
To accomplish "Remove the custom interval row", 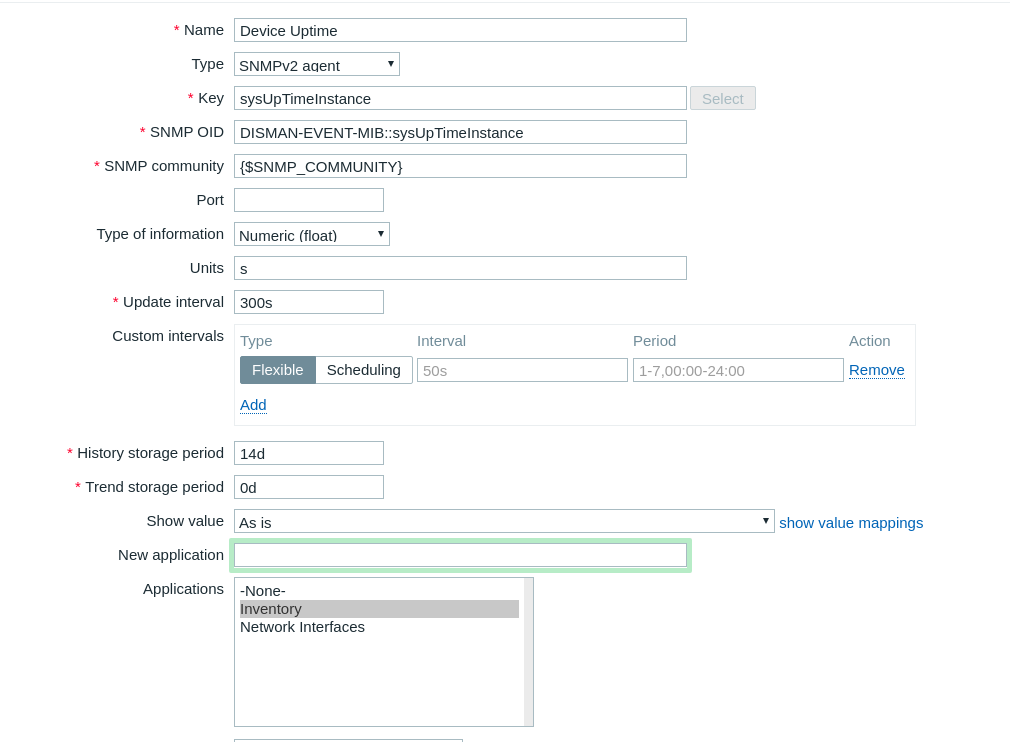I will click(877, 370).
